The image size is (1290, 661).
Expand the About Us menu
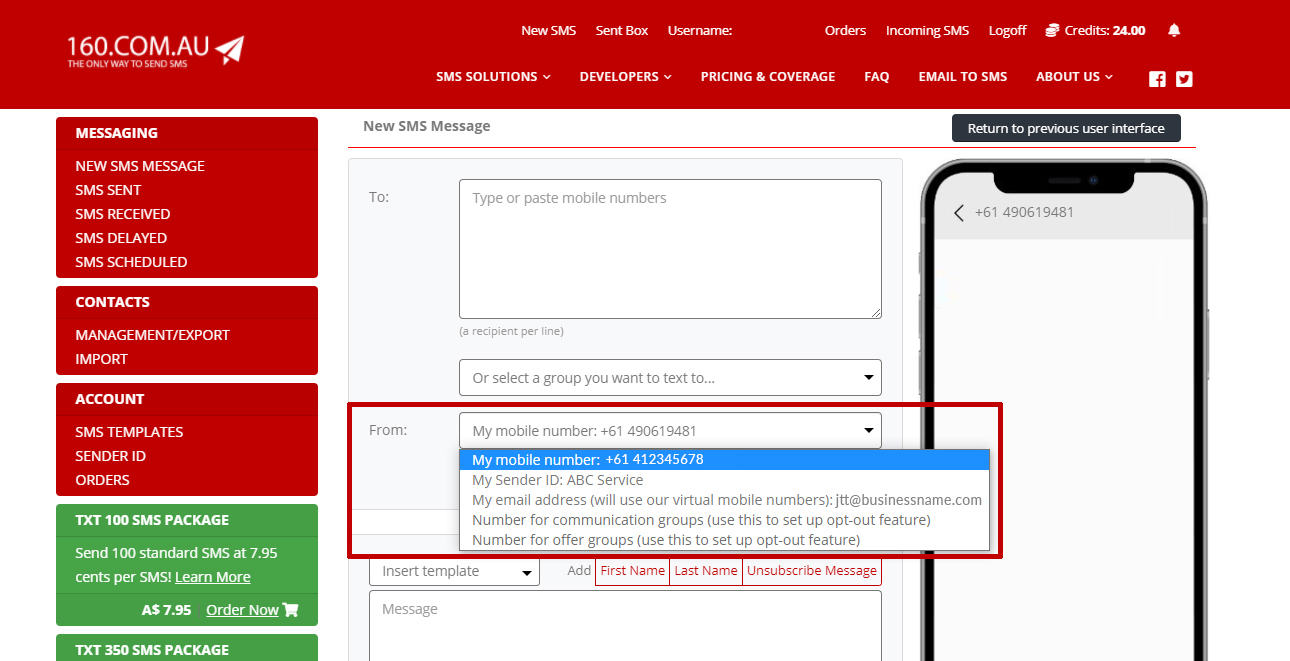tap(1074, 77)
